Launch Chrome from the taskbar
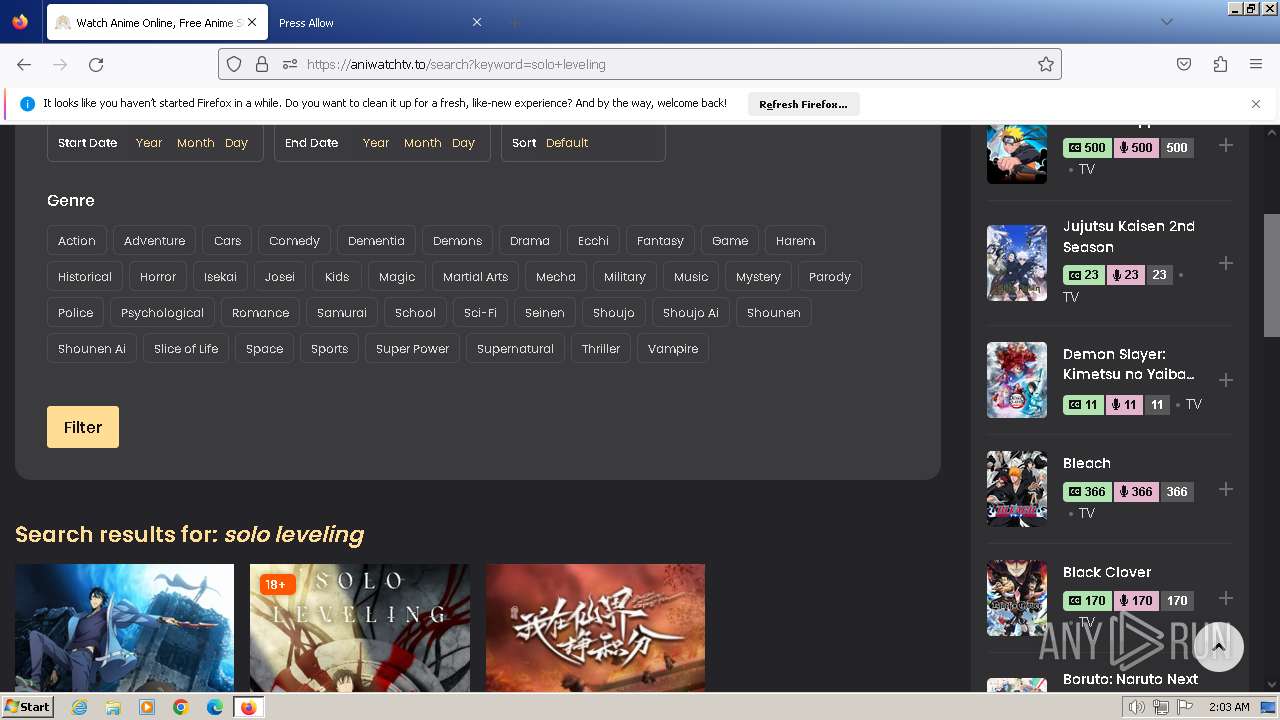1280x720 pixels. tap(181, 707)
